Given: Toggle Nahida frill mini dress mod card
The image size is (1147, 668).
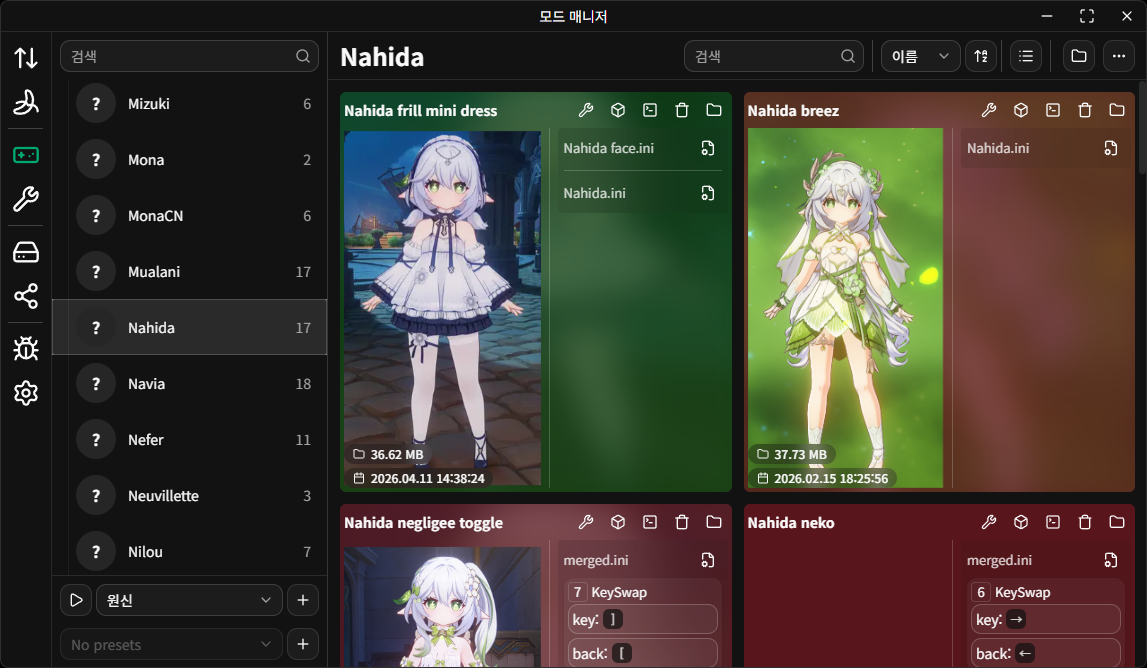Looking at the screenshot, I should coord(421,110).
